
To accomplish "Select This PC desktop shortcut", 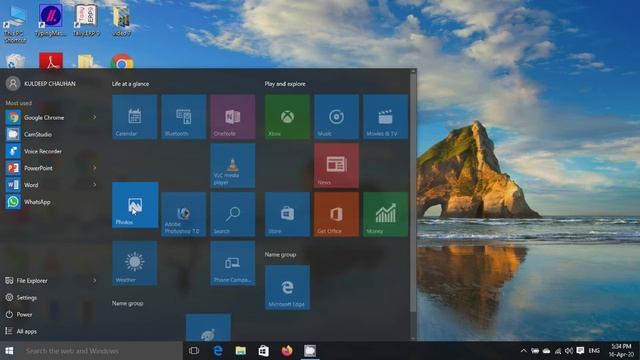I will tap(15, 24).
